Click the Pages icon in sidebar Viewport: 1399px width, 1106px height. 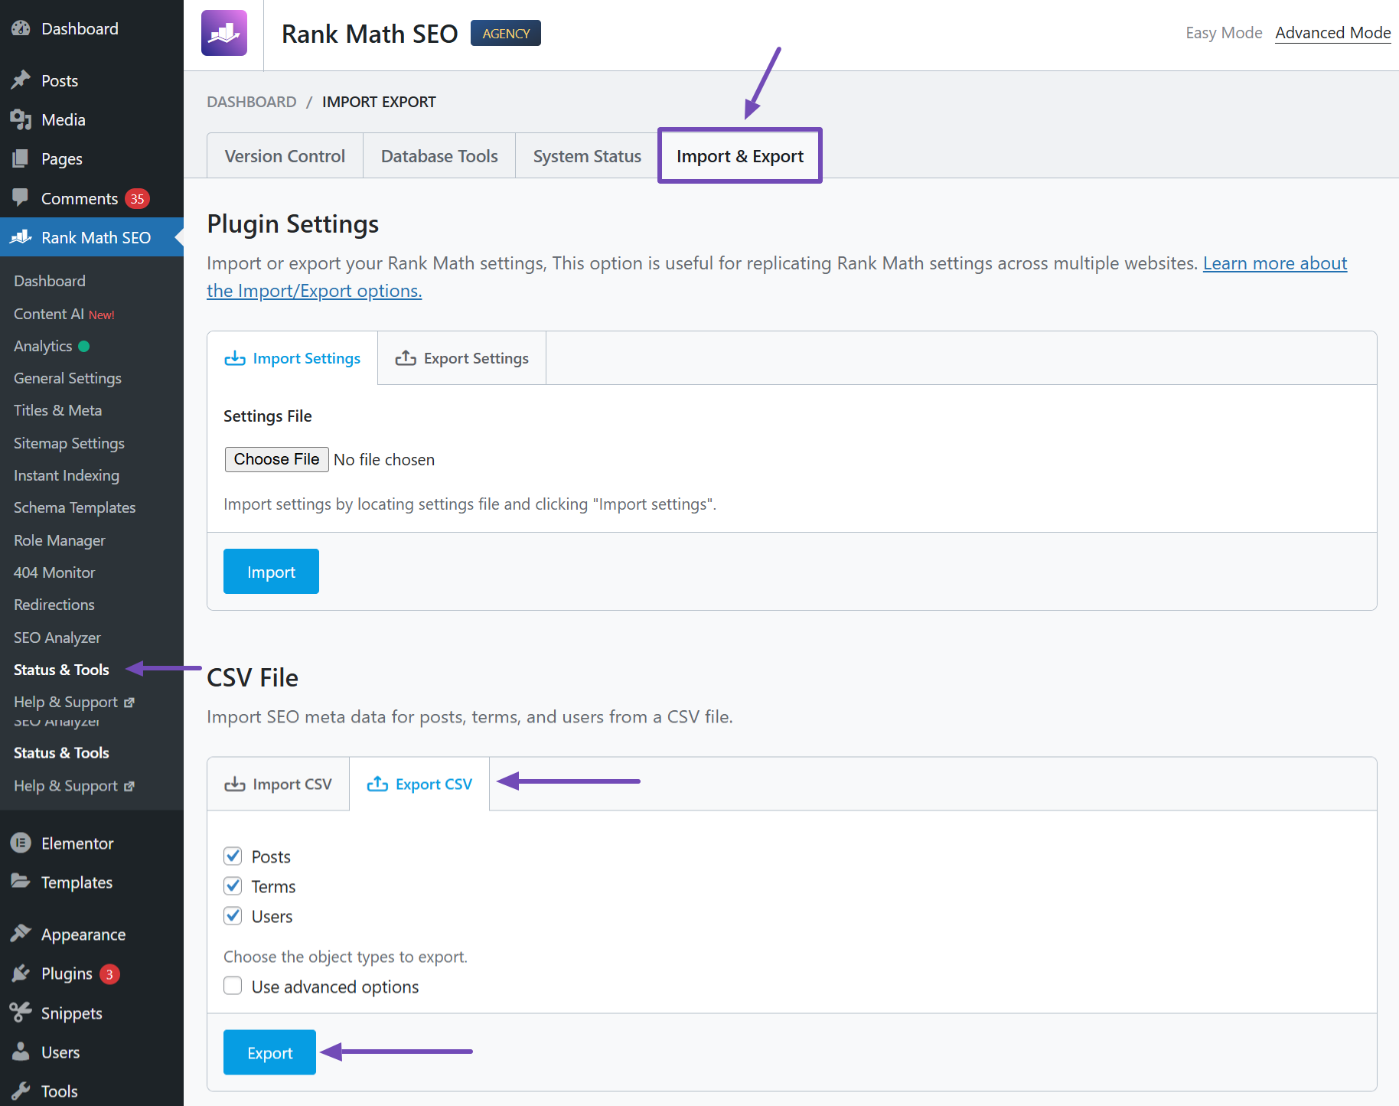tap(20, 159)
